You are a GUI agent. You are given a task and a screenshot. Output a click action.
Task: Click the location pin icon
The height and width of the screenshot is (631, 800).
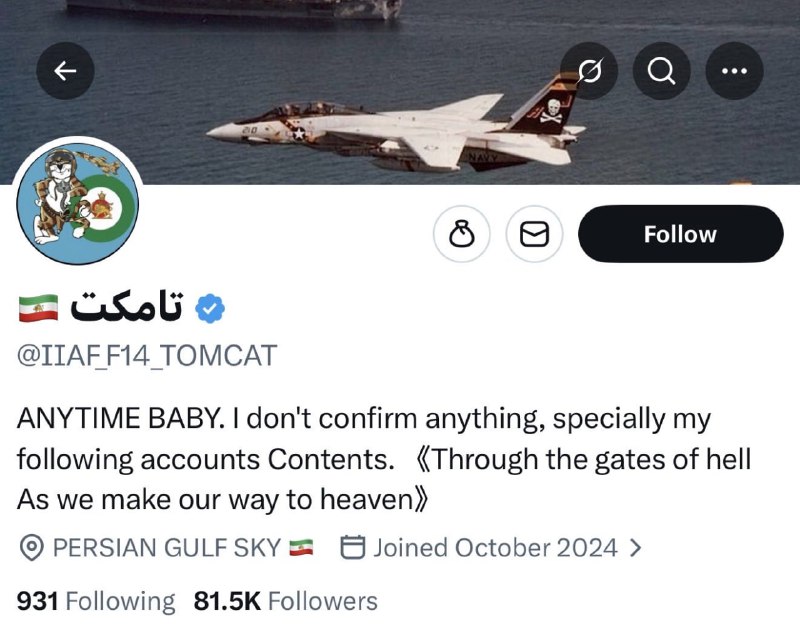click(31, 548)
